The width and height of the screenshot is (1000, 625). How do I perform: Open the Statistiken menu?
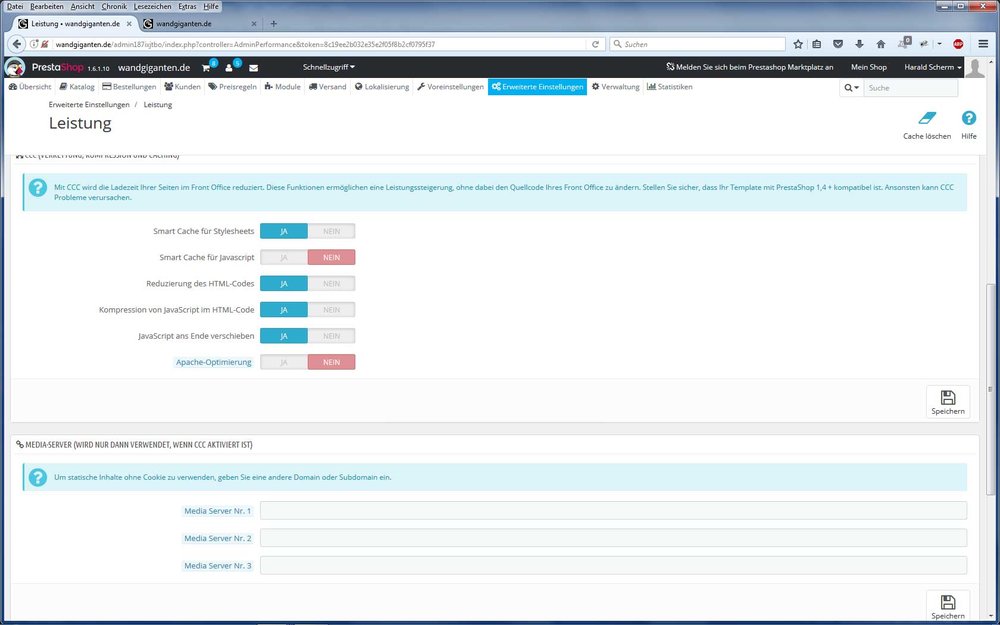pyautogui.click(x=670, y=87)
